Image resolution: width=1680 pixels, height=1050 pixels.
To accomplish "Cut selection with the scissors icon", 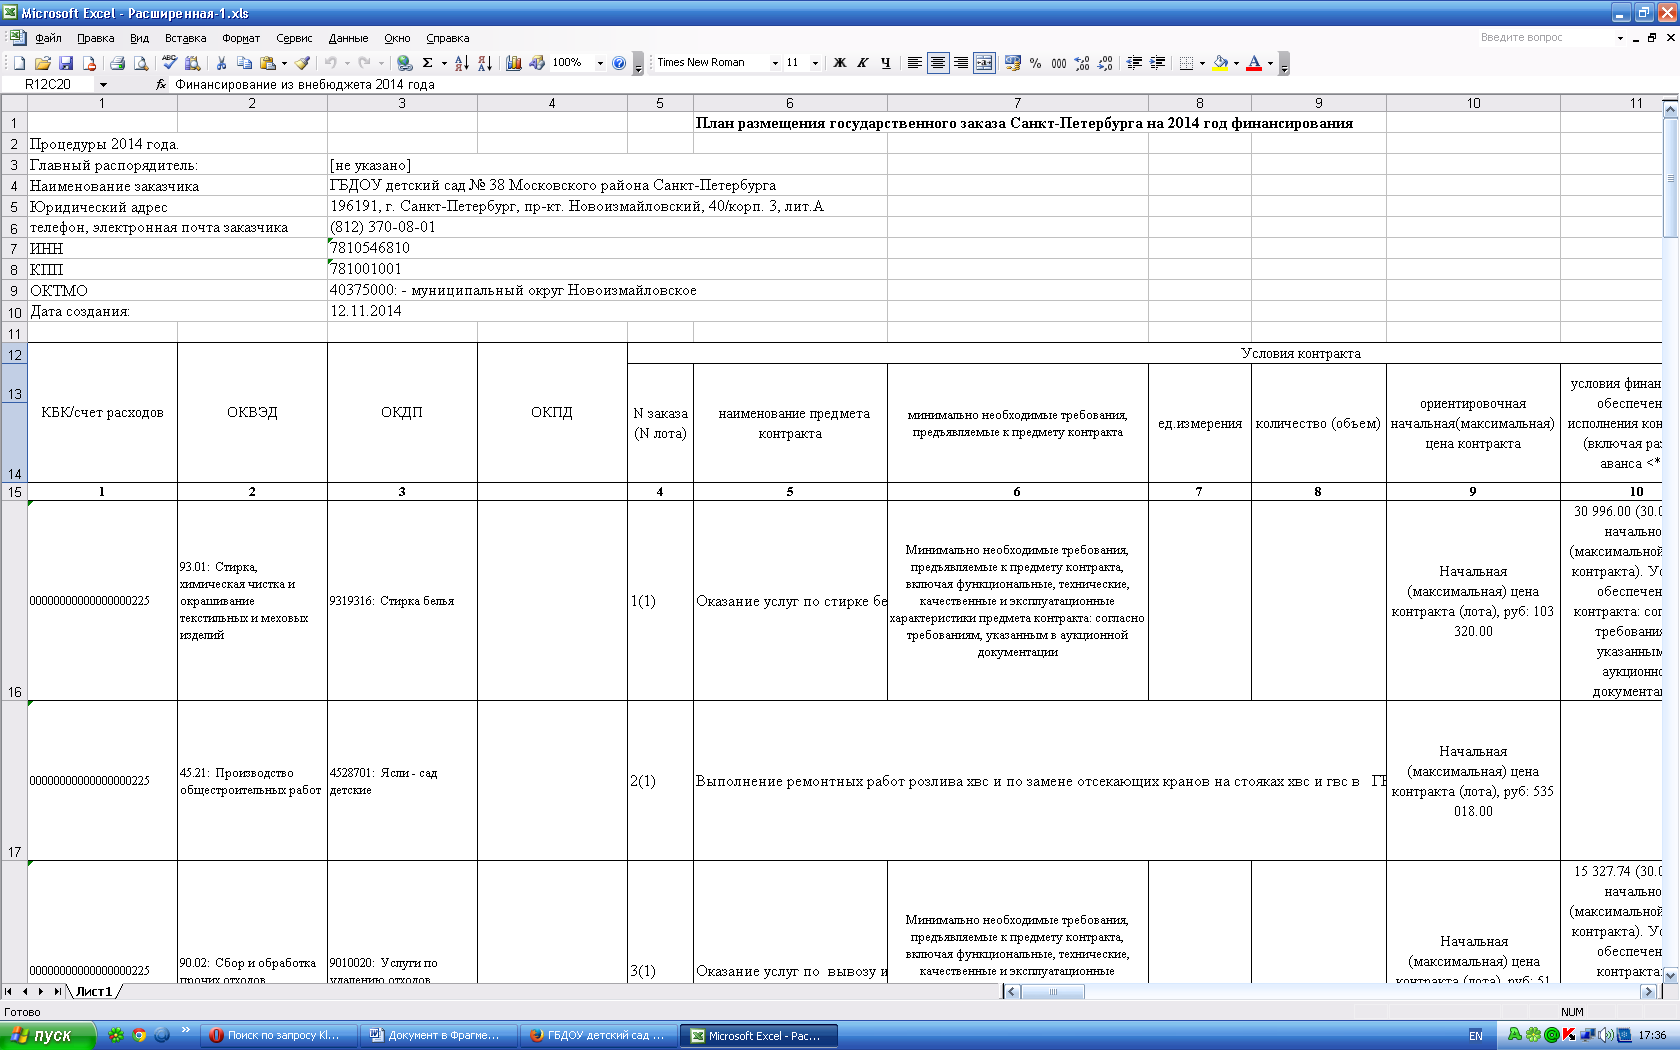I will pyautogui.click(x=221, y=63).
